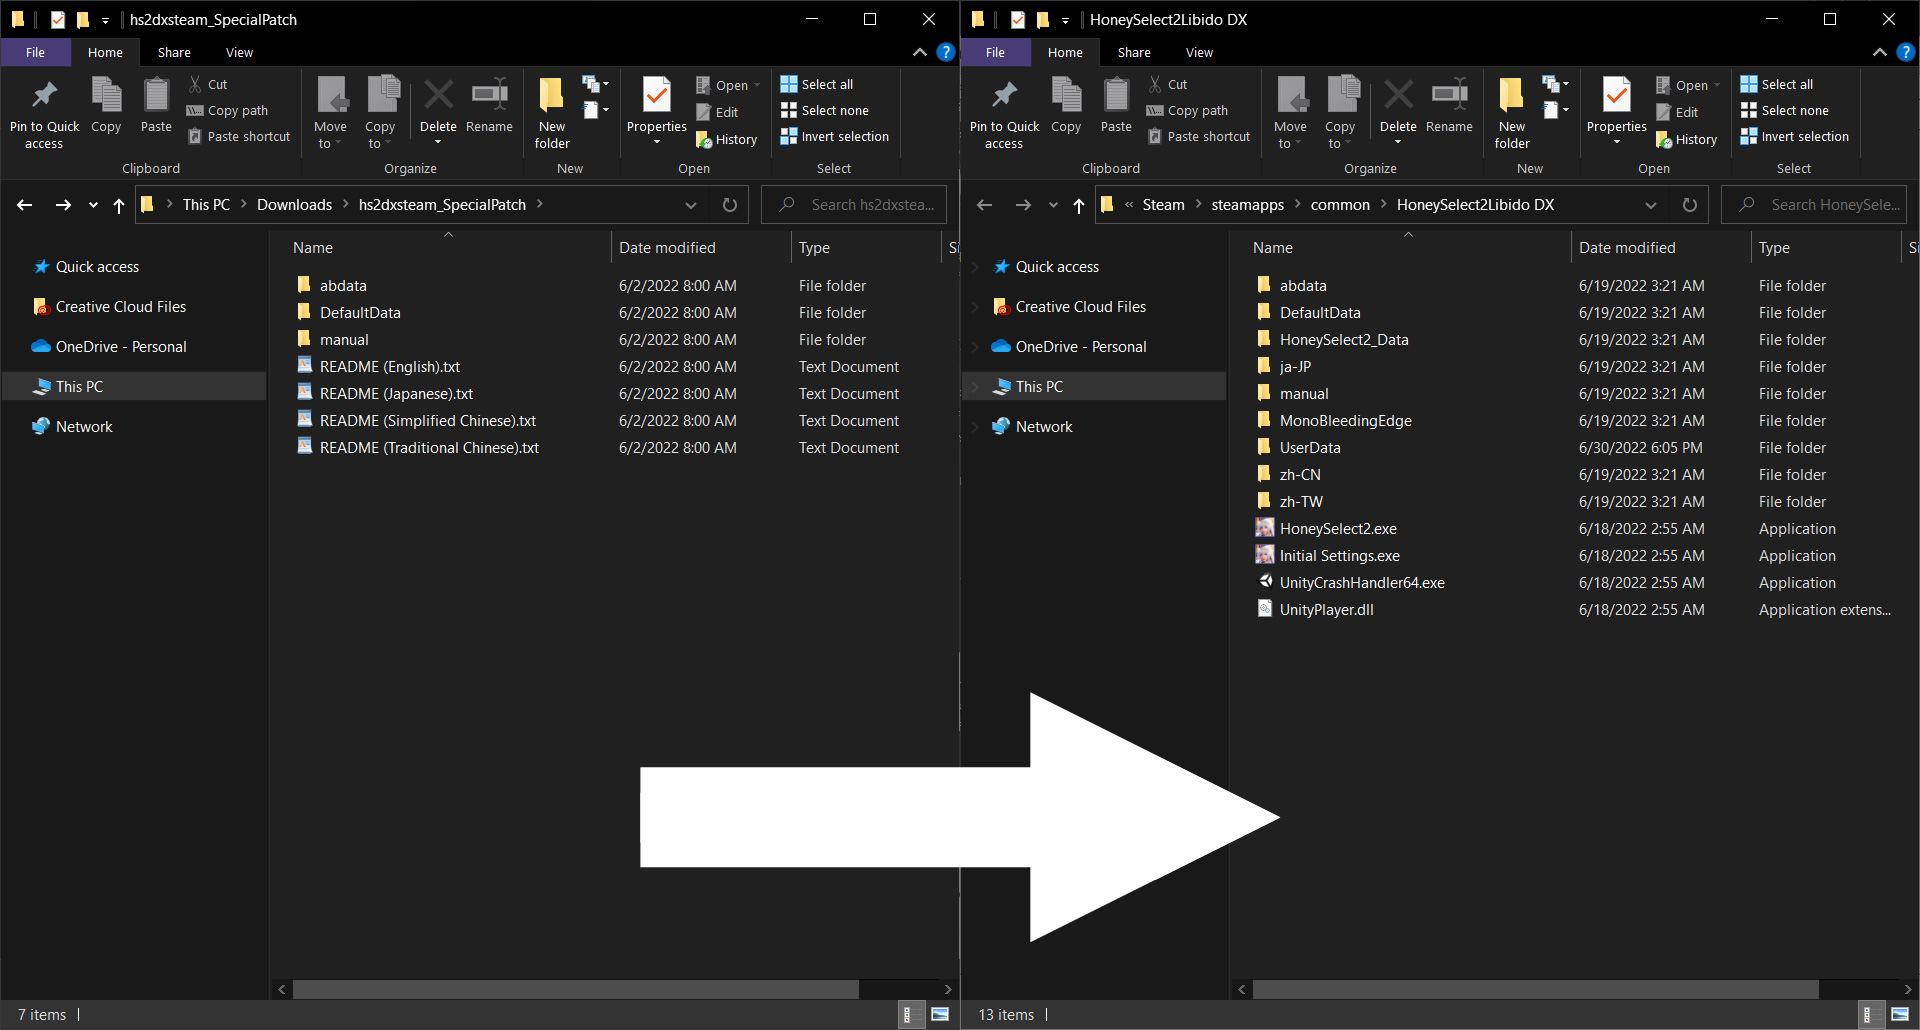This screenshot has width=1920, height=1030.
Task: Select HoneySelect2.exe in right window
Action: (1338, 529)
